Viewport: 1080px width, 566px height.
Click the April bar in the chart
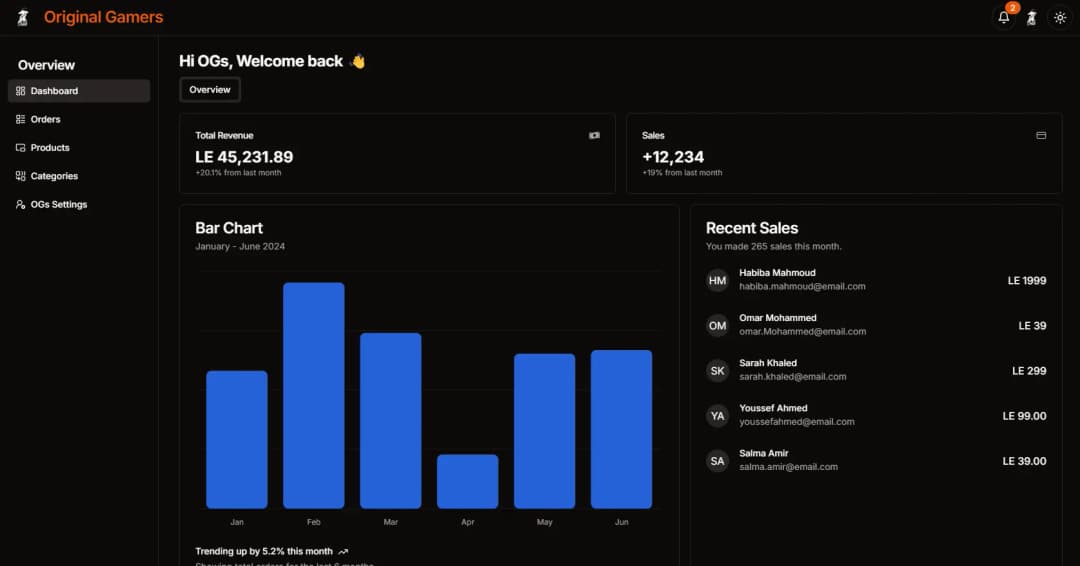(468, 481)
